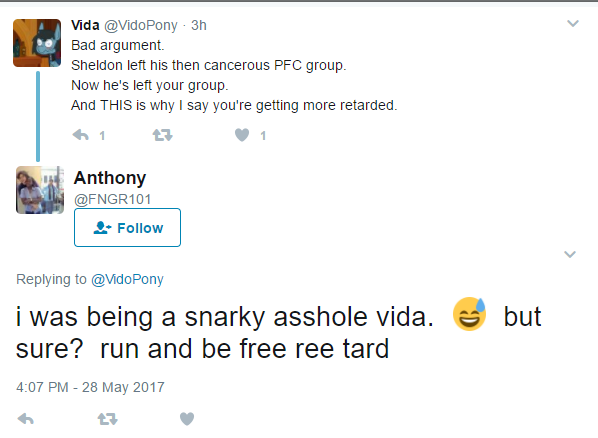Open the 3h timestamp on Vida's tweet
This screenshot has width=598, height=438.
[x=199, y=25]
